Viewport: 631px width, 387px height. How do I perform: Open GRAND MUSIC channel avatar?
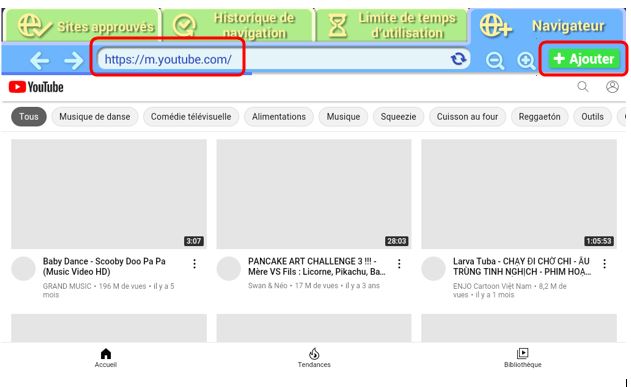(23, 269)
